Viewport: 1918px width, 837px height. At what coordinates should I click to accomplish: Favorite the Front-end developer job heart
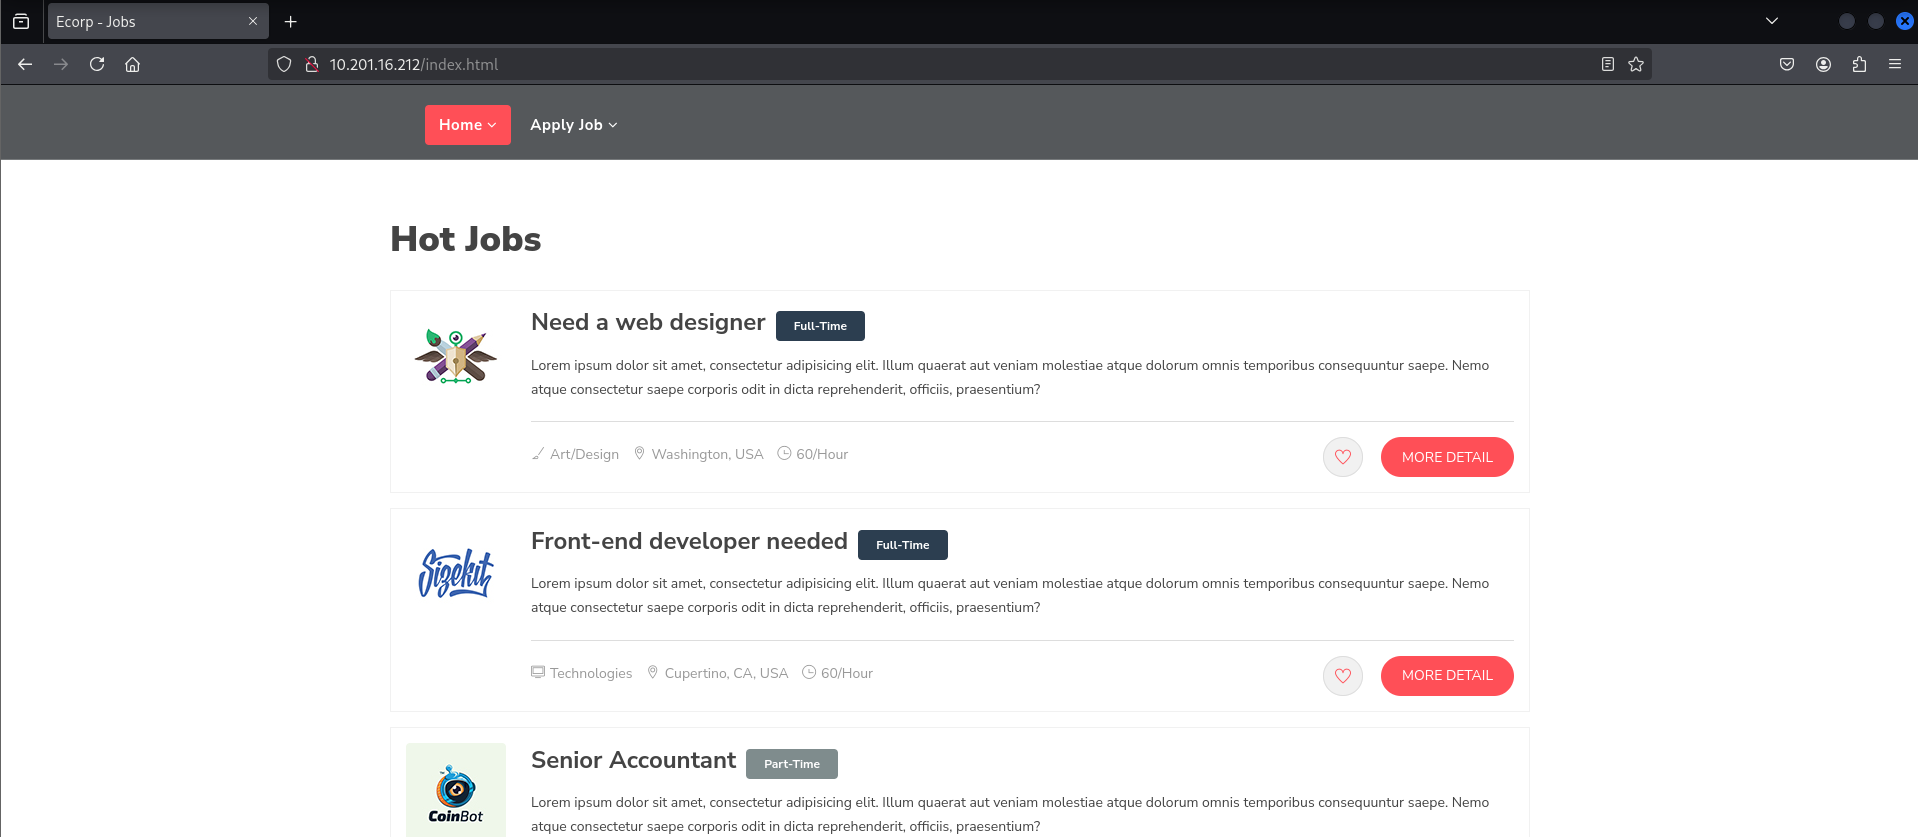(1343, 676)
